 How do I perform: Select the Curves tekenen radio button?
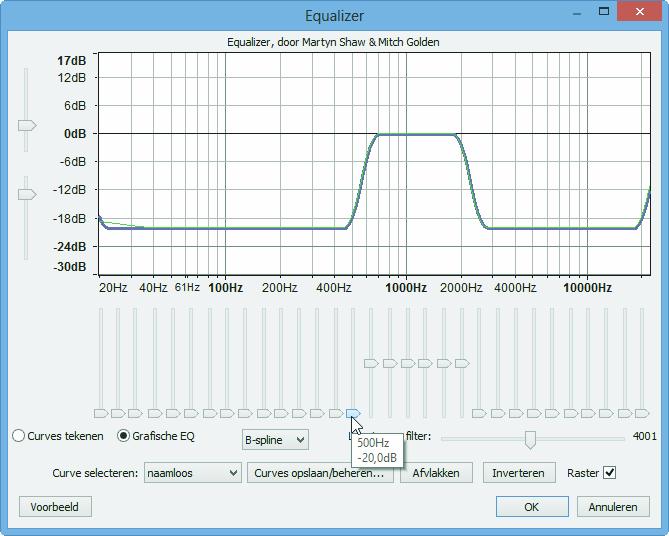19,436
